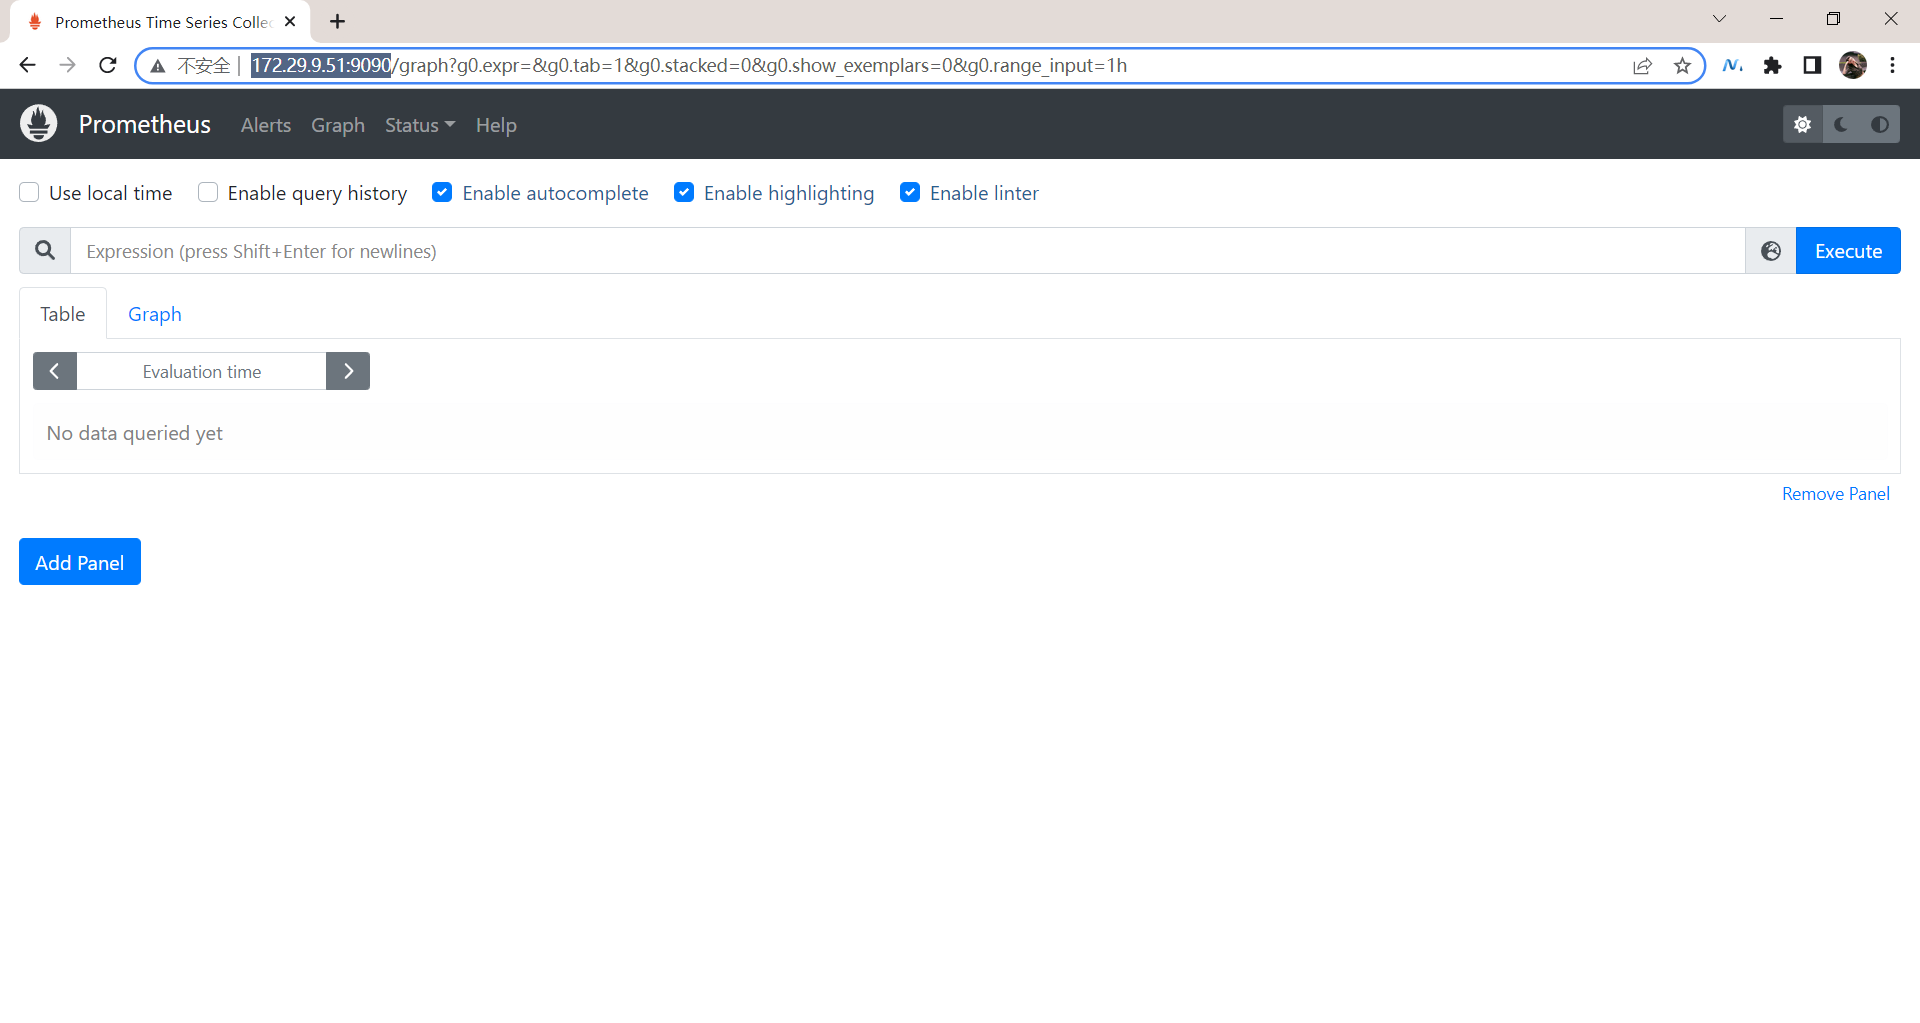Open metrics explorer globe icon
1920x1023 pixels.
coord(1771,251)
